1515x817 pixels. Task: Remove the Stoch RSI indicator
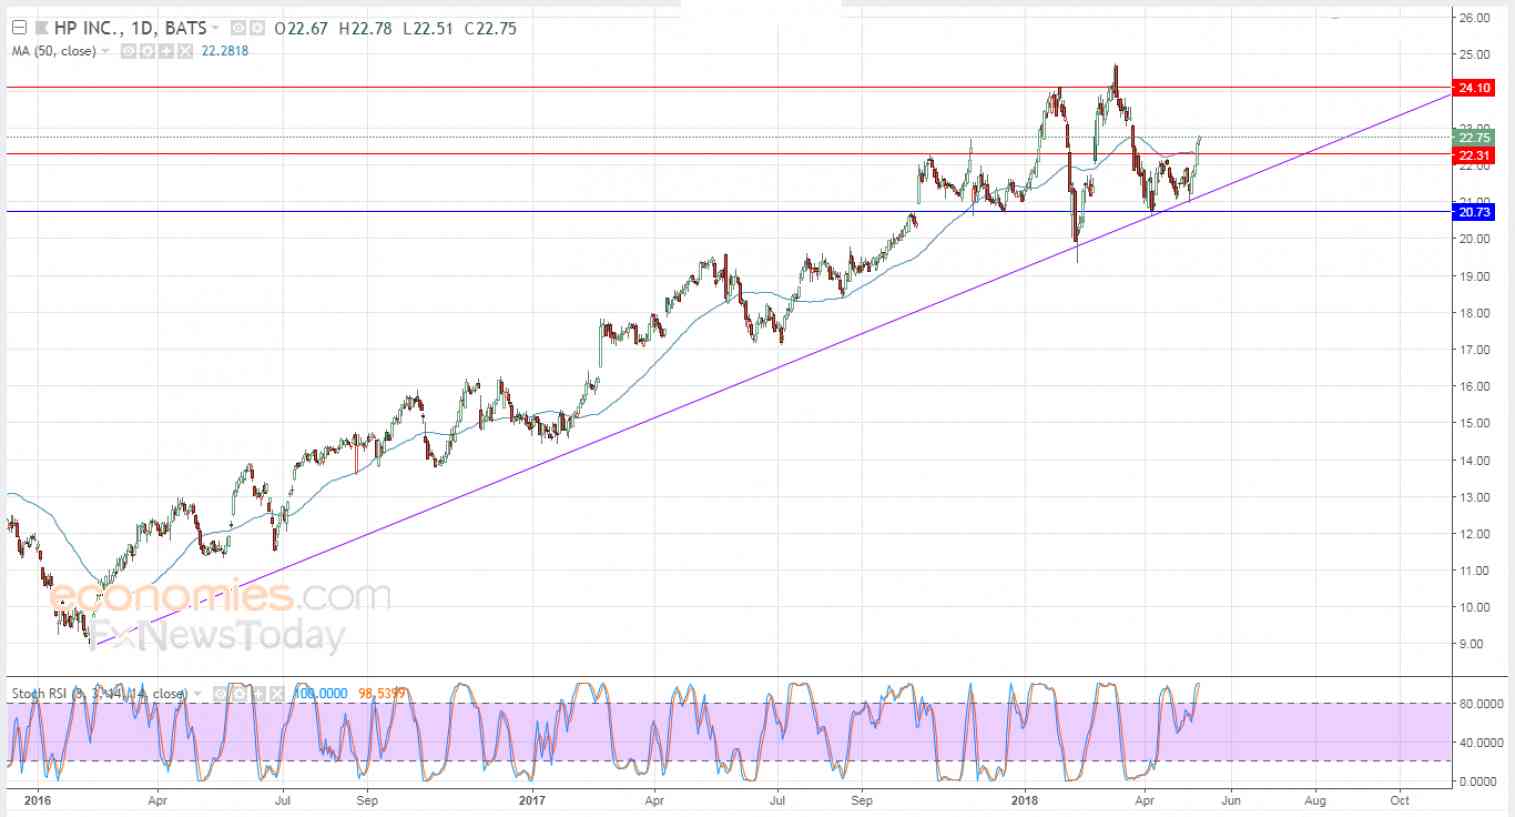pyautogui.click(x=277, y=693)
